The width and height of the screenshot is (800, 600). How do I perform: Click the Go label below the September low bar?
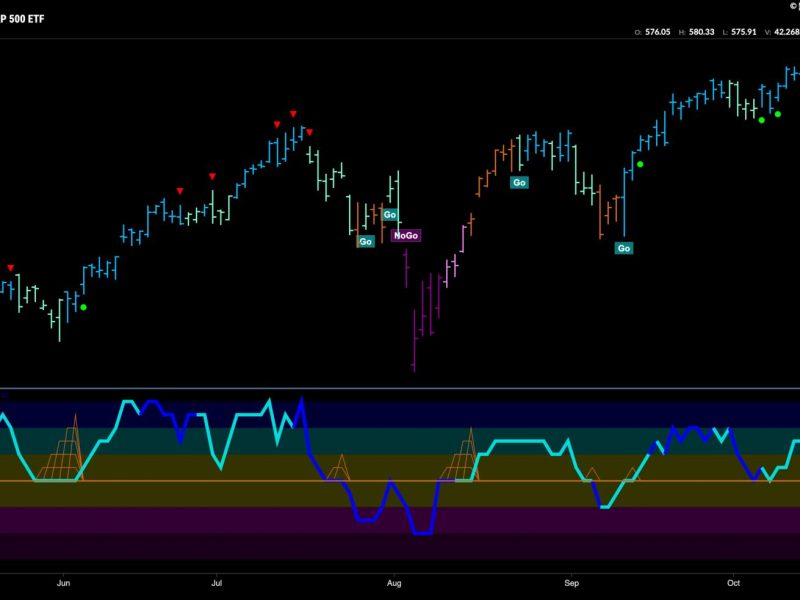[x=624, y=248]
